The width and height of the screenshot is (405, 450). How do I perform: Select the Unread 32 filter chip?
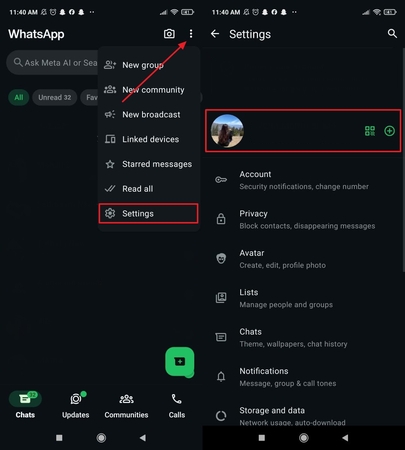pos(55,97)
